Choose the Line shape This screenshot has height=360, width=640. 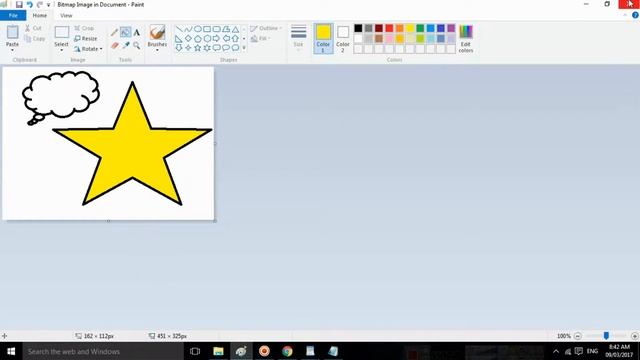pos(179,29)
